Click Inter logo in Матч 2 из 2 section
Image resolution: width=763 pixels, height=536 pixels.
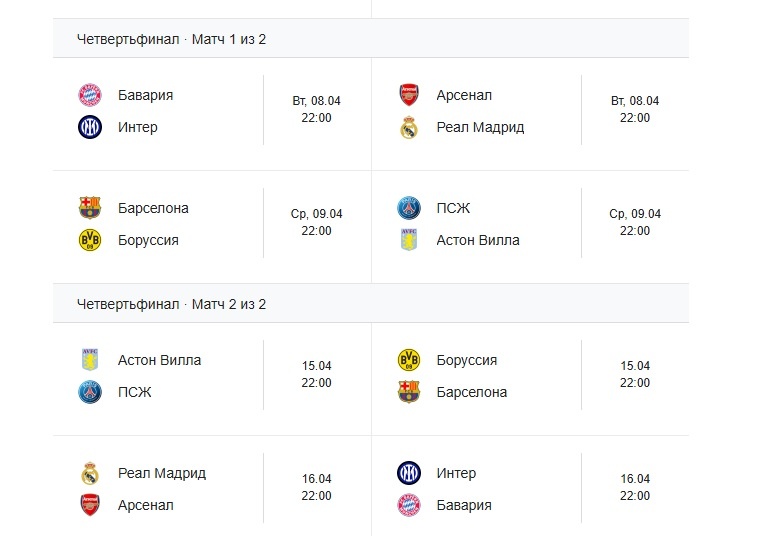point(409,473)
